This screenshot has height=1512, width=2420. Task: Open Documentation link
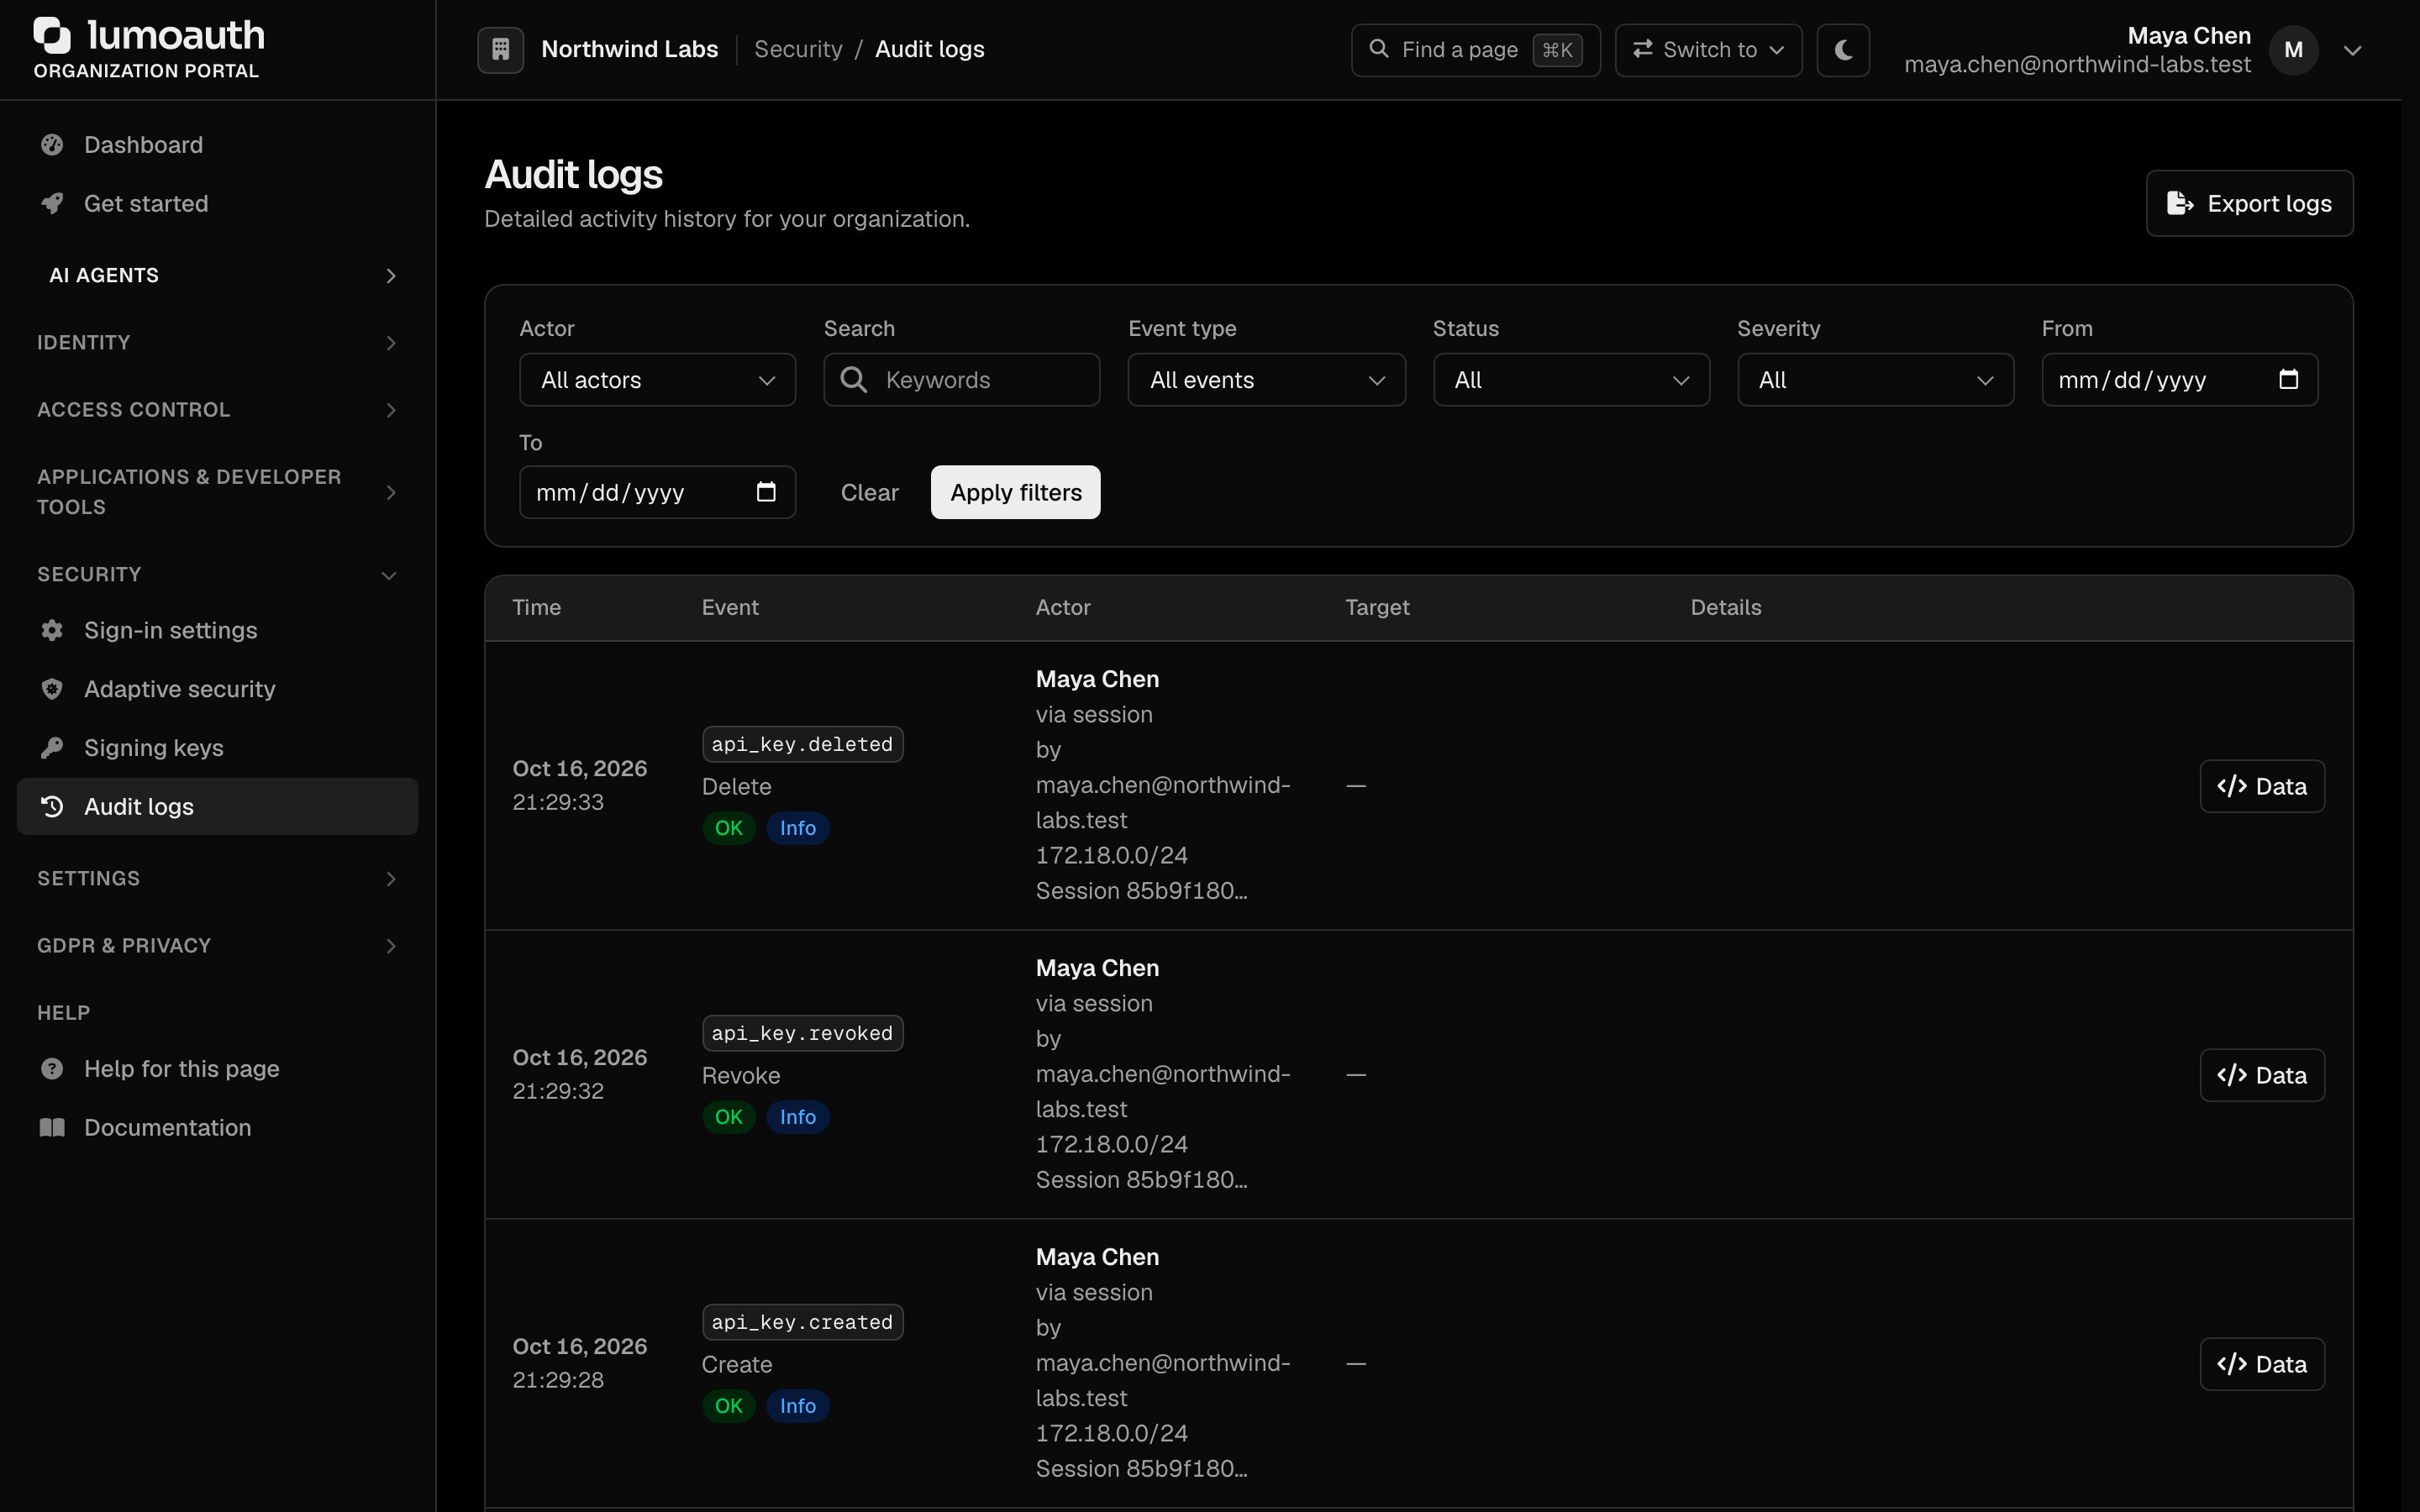[218, 1128]
